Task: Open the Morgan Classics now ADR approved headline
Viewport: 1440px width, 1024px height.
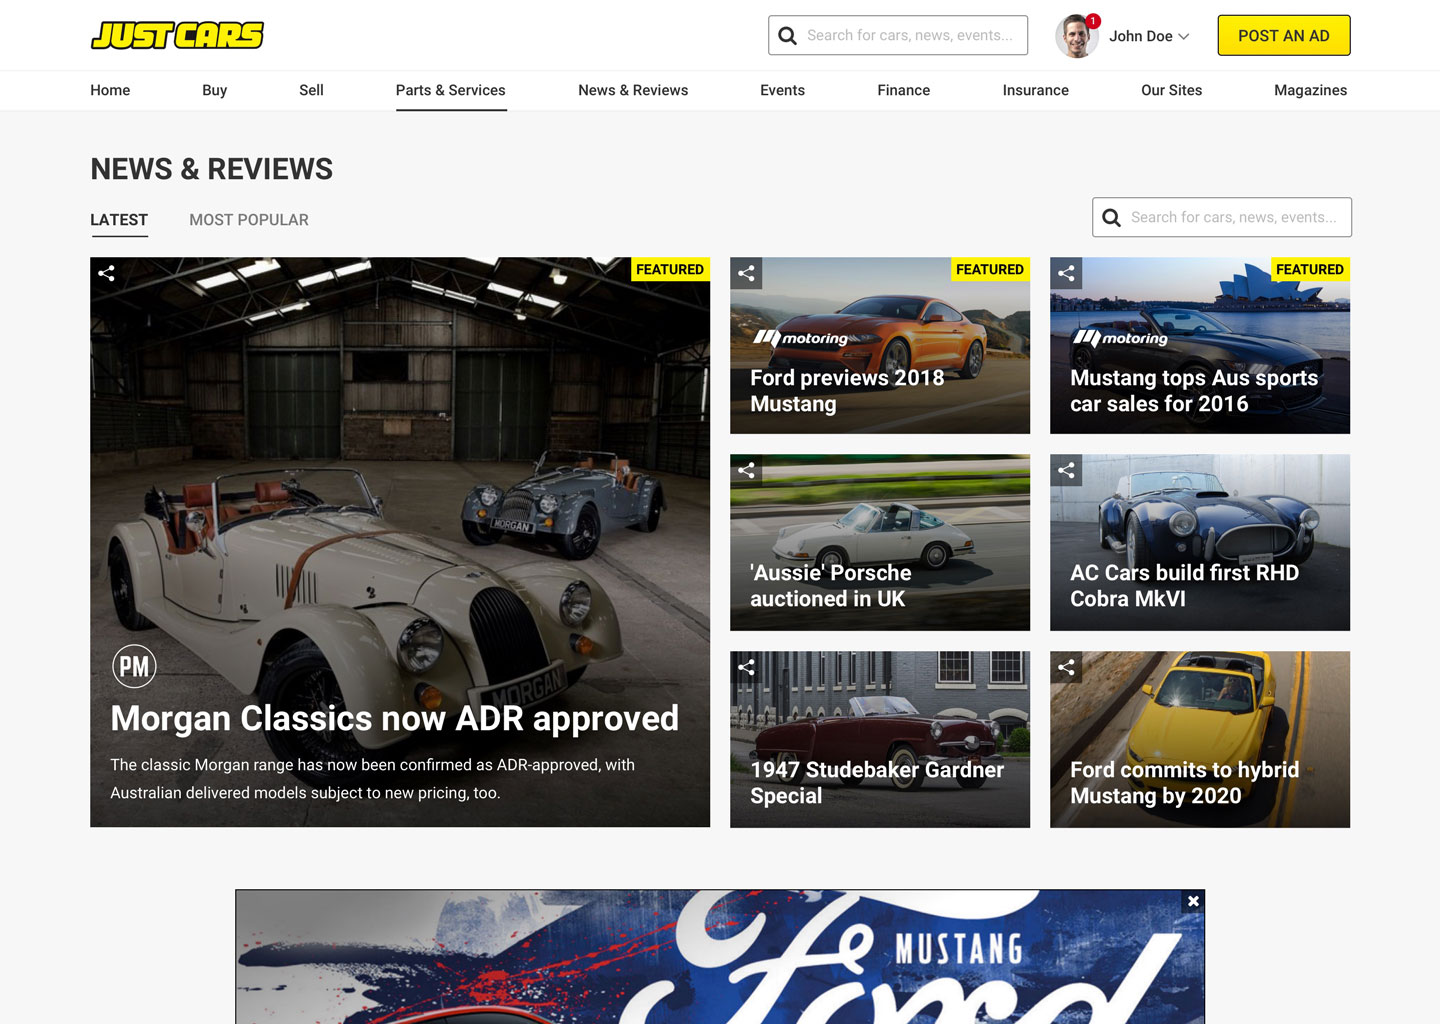Action: click(x=395, y=718)
